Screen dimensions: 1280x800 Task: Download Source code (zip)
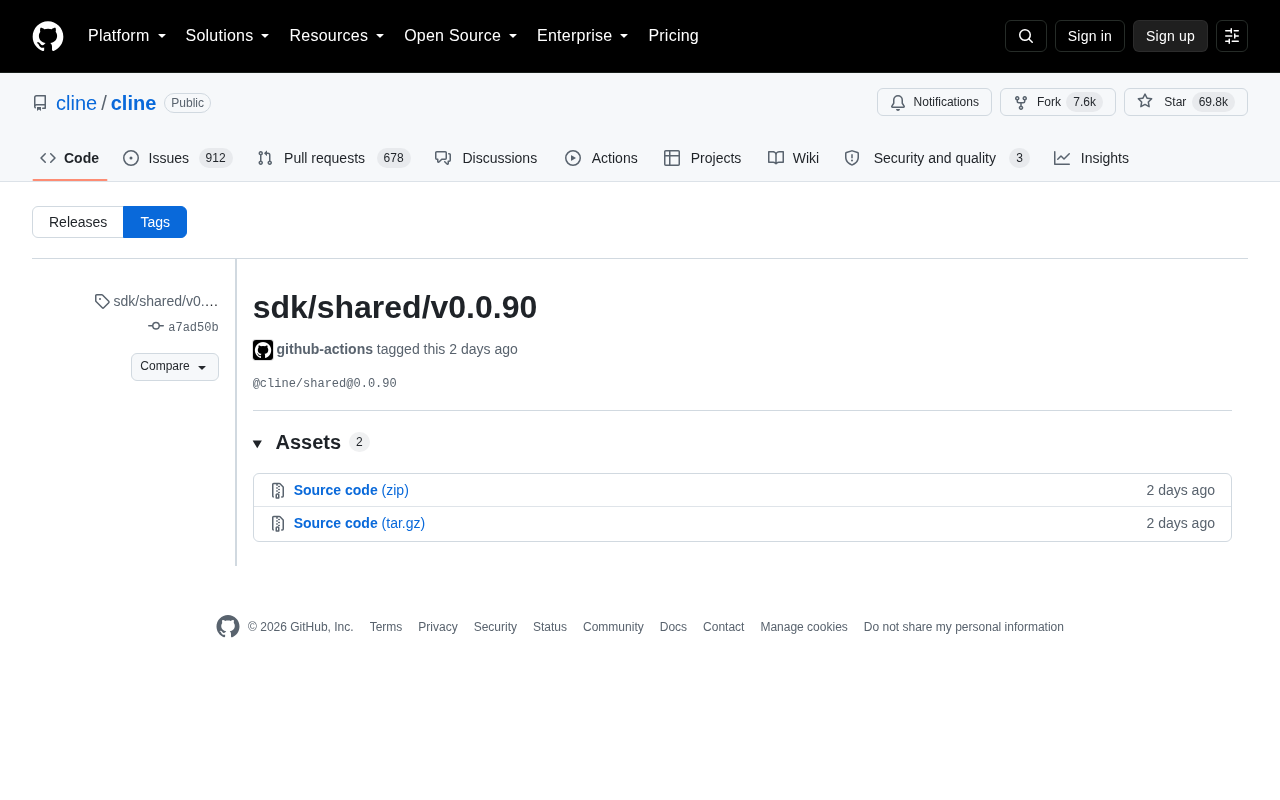point(351,490)
